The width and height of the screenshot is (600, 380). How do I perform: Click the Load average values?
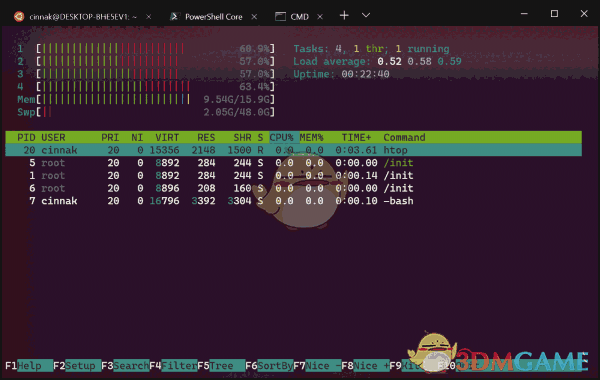(x=419, y=61)
